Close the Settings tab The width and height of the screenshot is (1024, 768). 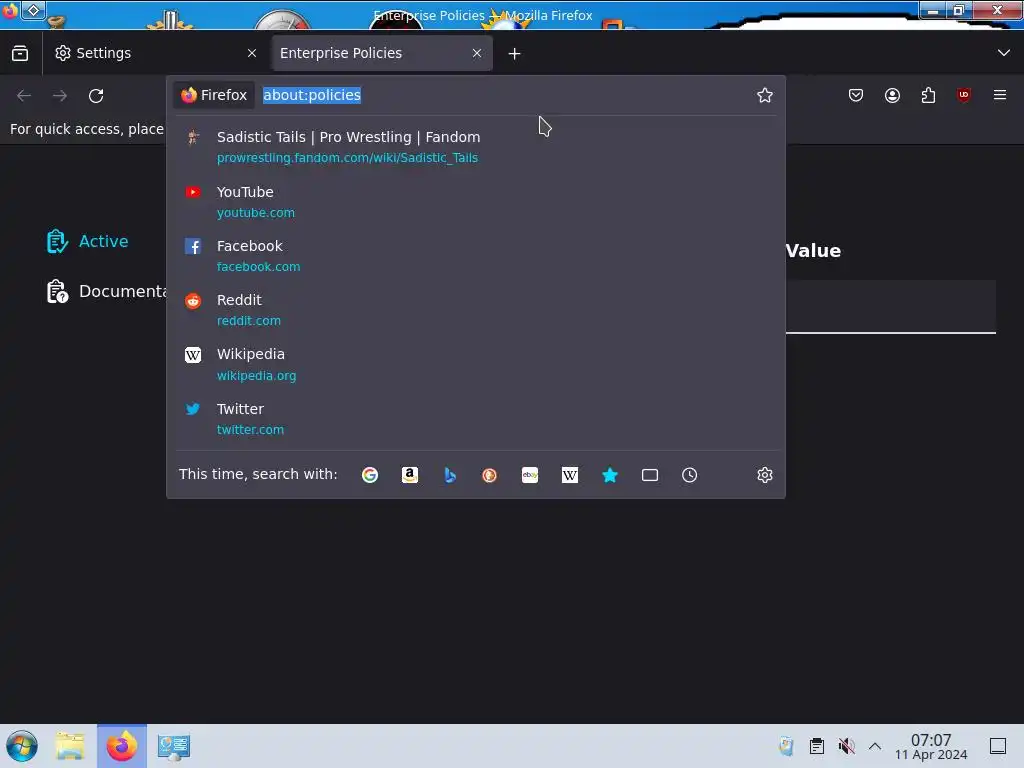click(x=252, y=53)
